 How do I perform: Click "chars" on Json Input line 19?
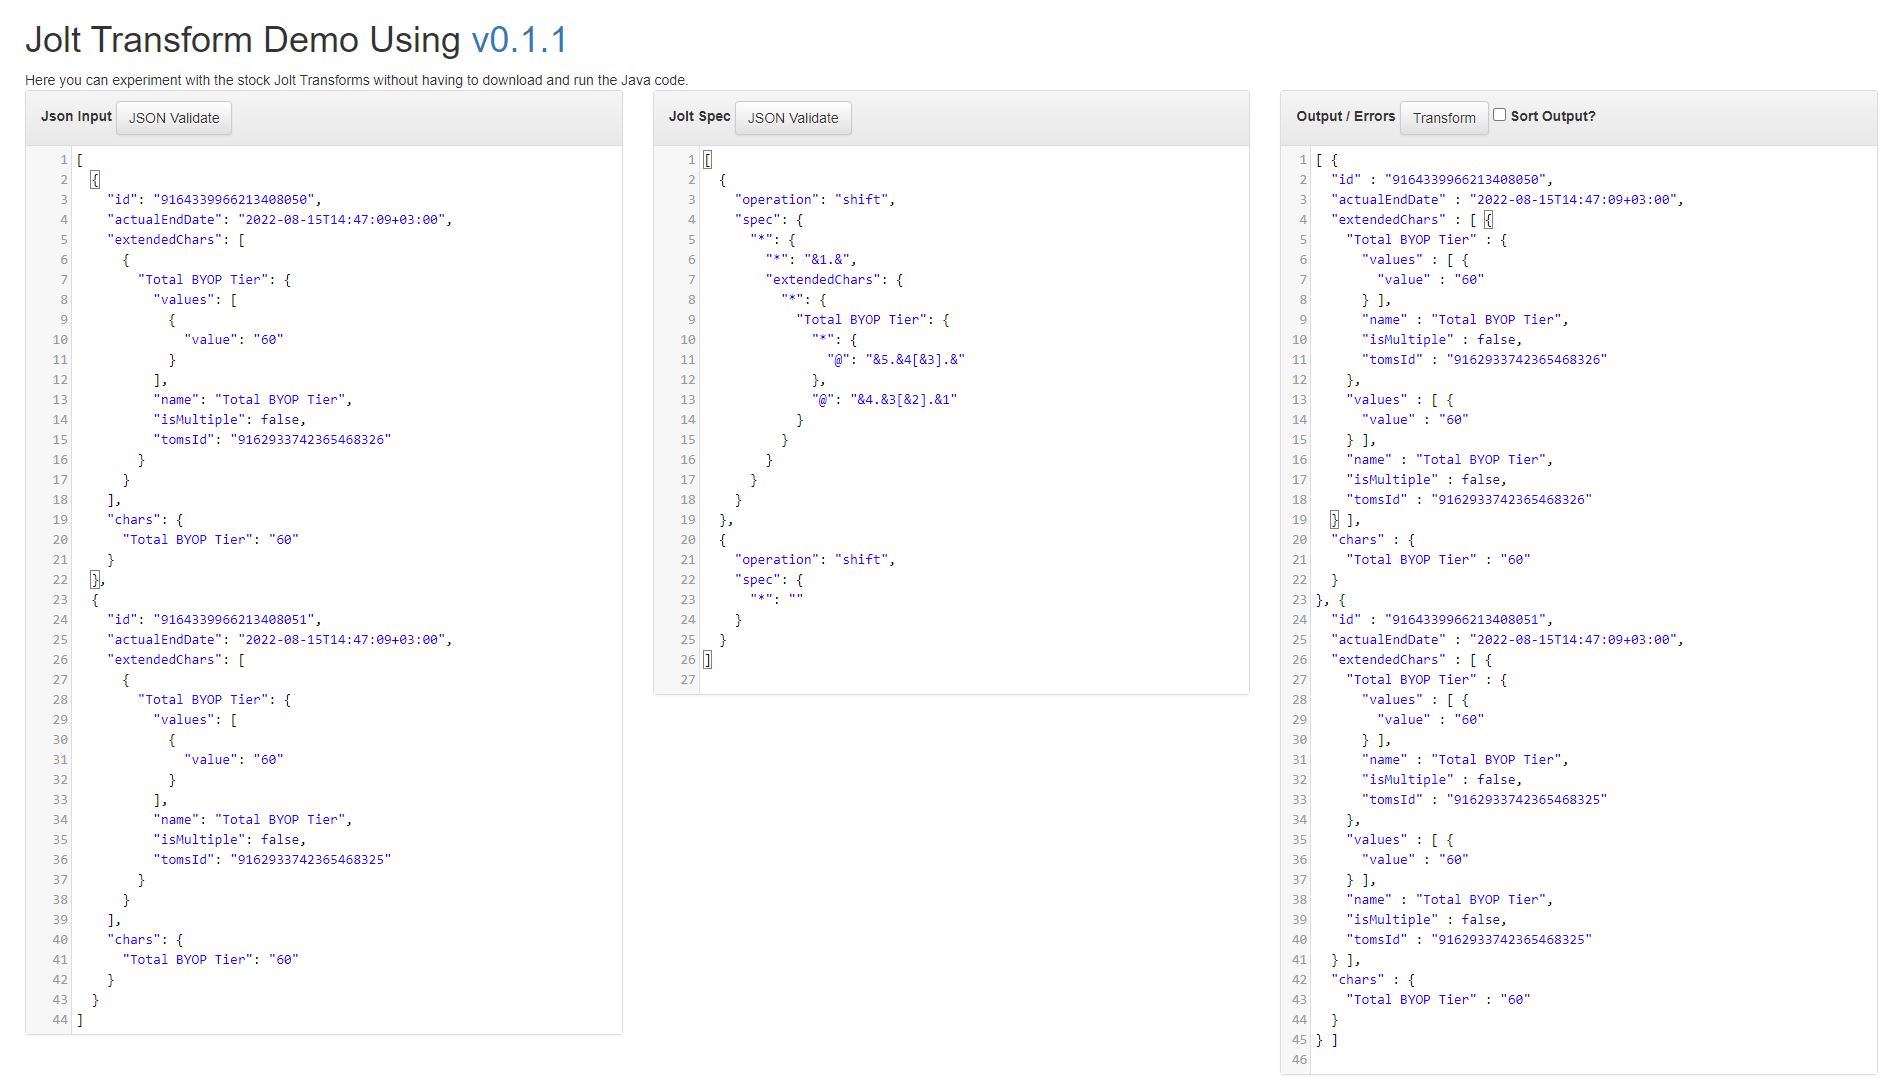tap(134, 520)
